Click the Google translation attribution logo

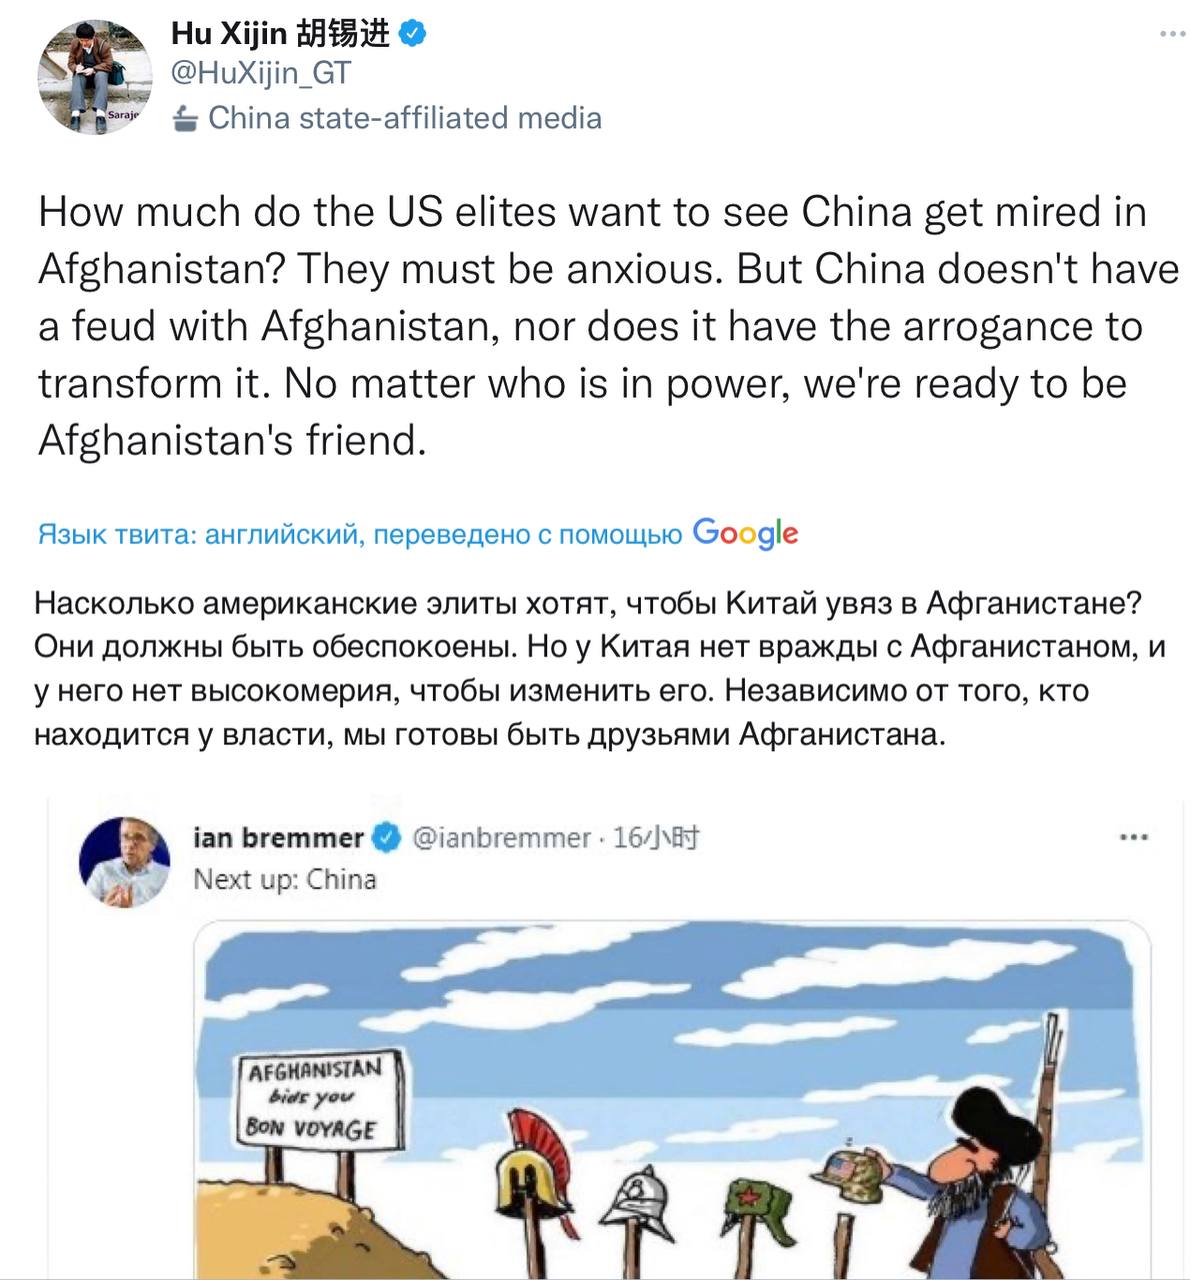(x=745, y=534)
